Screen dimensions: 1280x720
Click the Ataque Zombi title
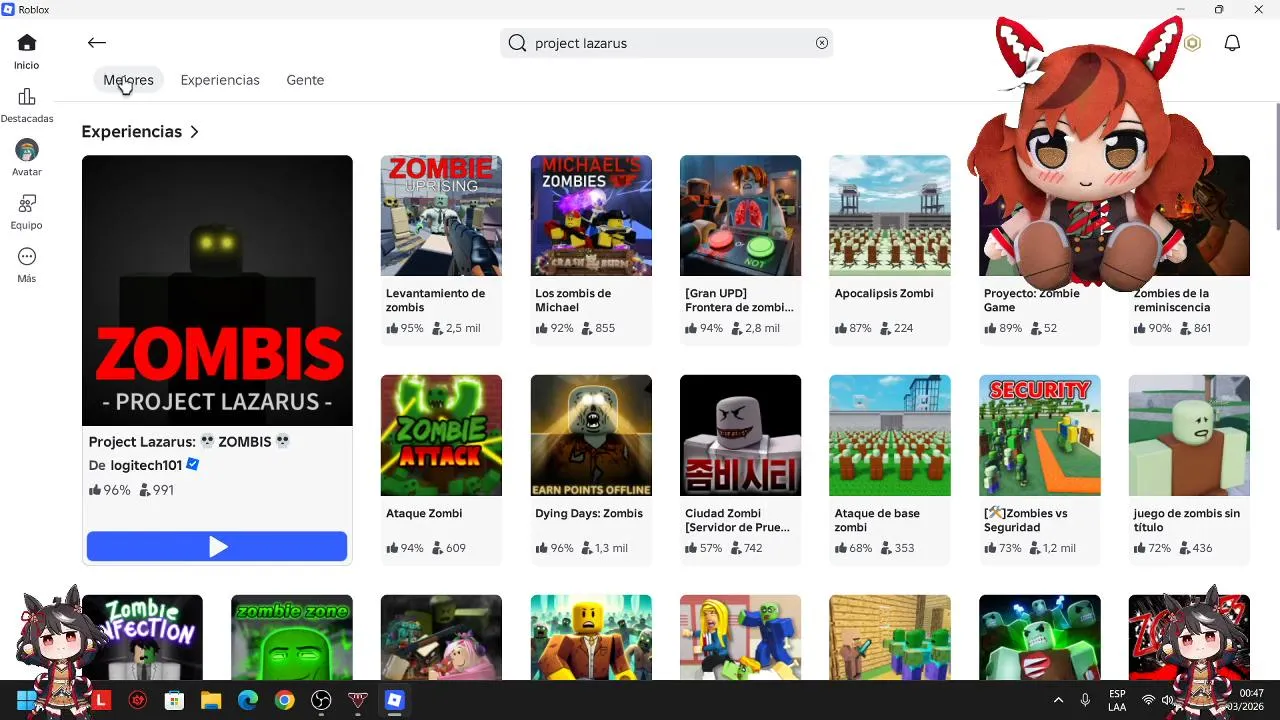[424, 513]
